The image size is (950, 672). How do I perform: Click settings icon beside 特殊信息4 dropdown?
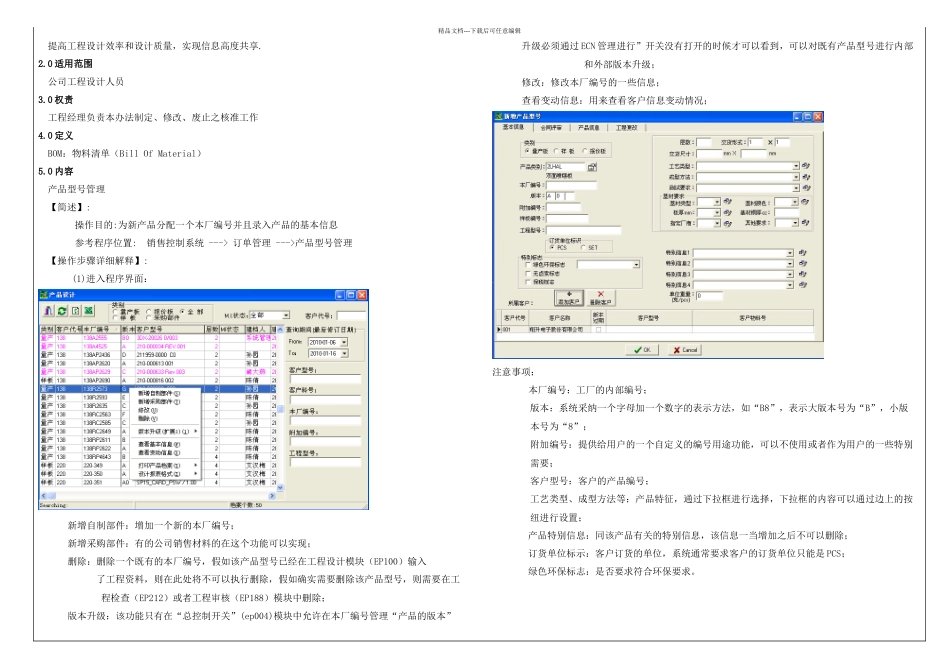[803, 284]
